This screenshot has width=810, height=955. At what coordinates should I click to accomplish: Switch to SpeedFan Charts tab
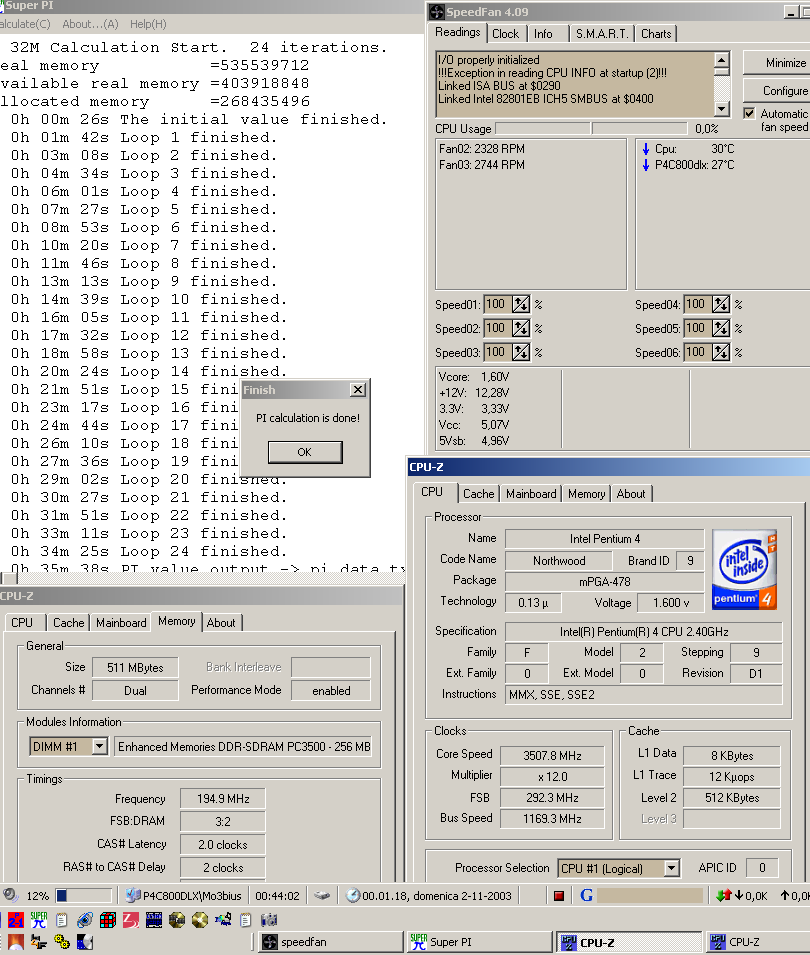click(x=656, y=34)
